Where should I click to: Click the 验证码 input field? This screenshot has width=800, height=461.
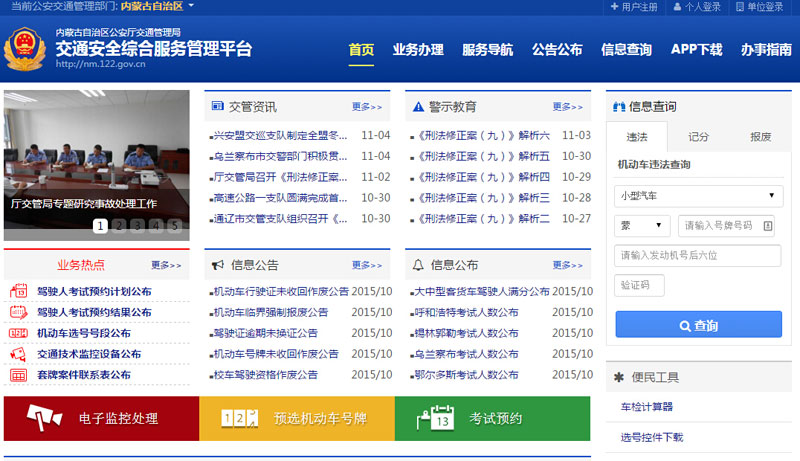639,285
